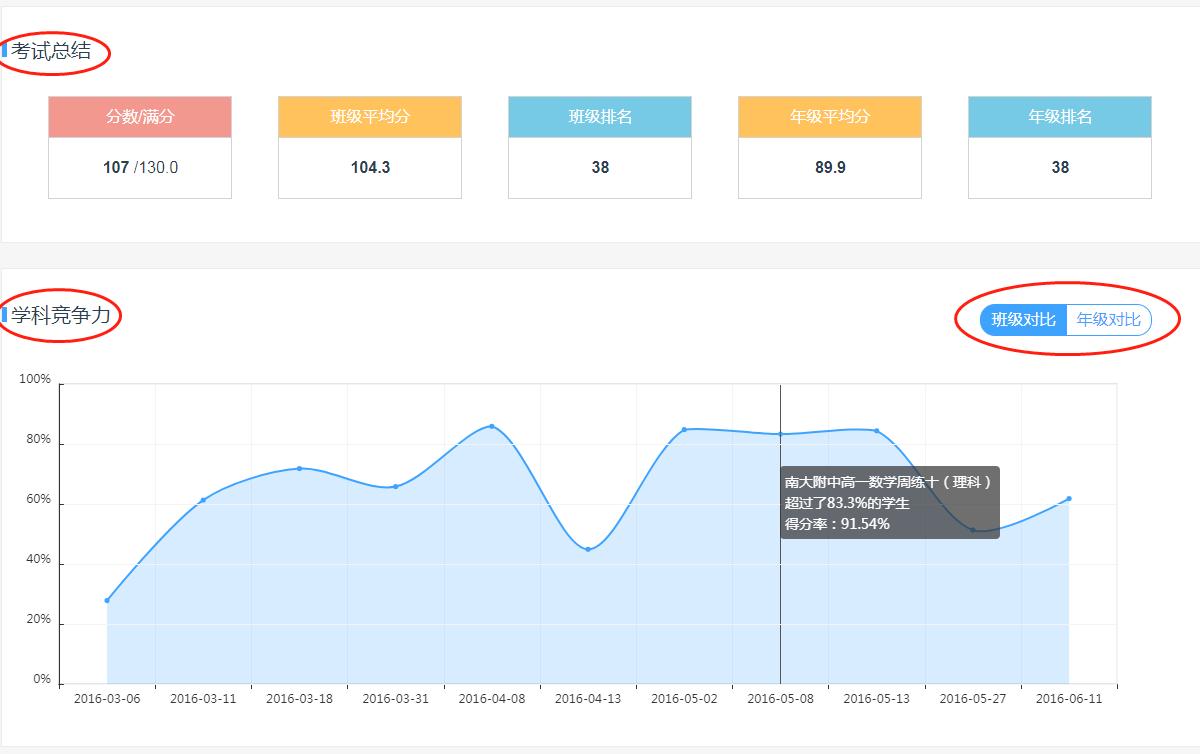Screen dimensions: 1200x754
Task: Click the dip data point at 2016-04-13
Action: point(588,549)
